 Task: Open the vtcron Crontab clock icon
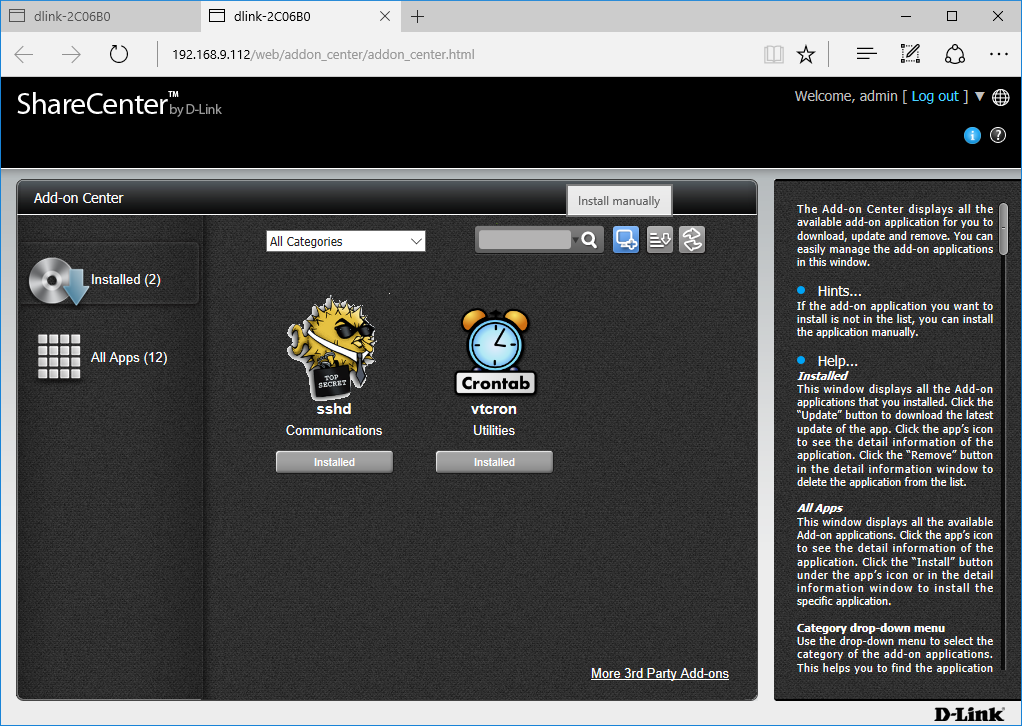[495, 351]
